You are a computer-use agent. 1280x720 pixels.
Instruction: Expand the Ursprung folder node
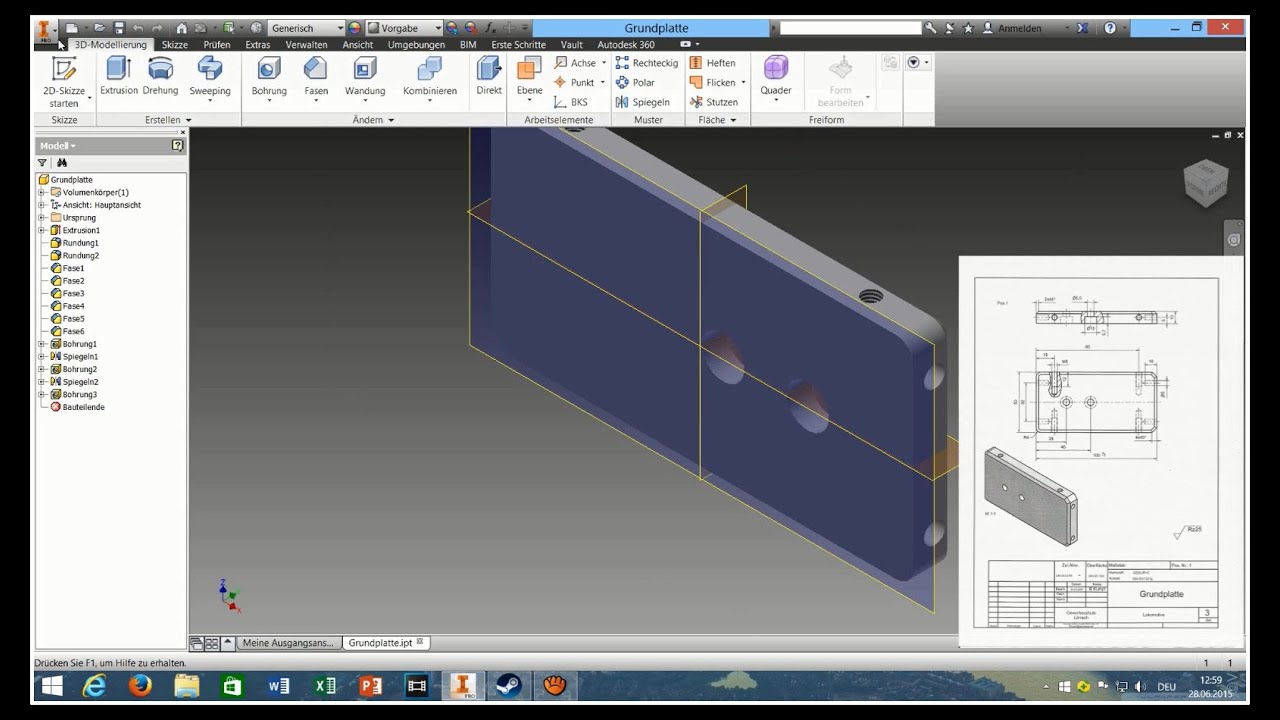41,218
